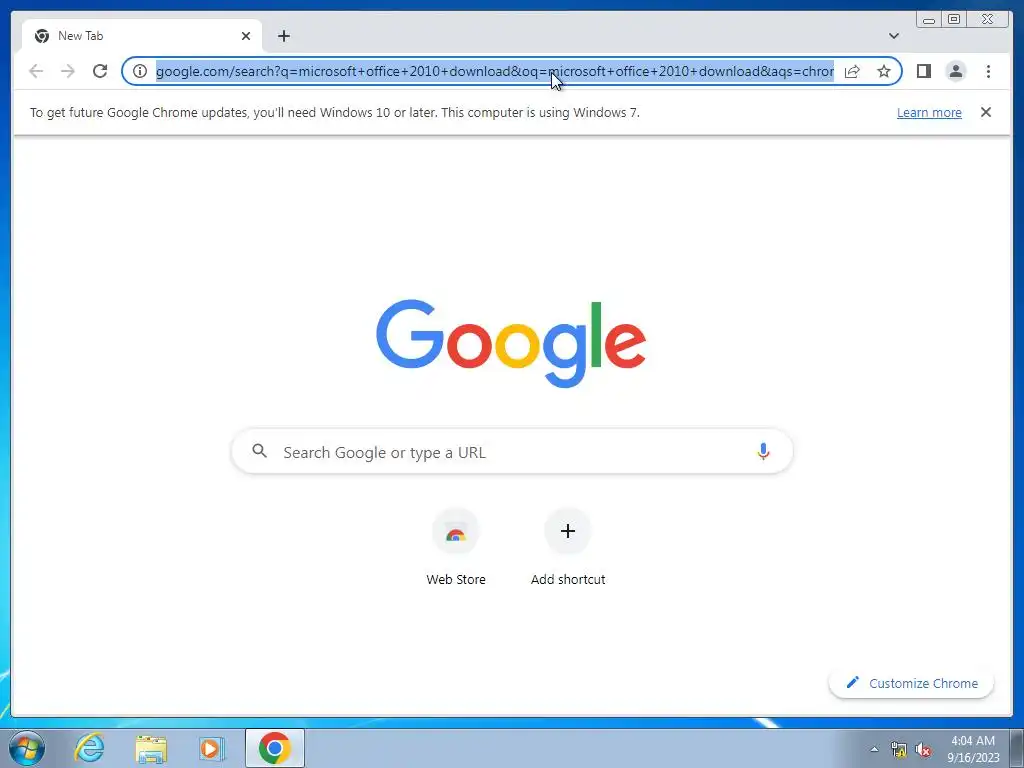Image resolution: width=1024 pixels, height=768 pixels.
Task: Click the Google logo
Action: pyautogui.click(x=511, y=344)
